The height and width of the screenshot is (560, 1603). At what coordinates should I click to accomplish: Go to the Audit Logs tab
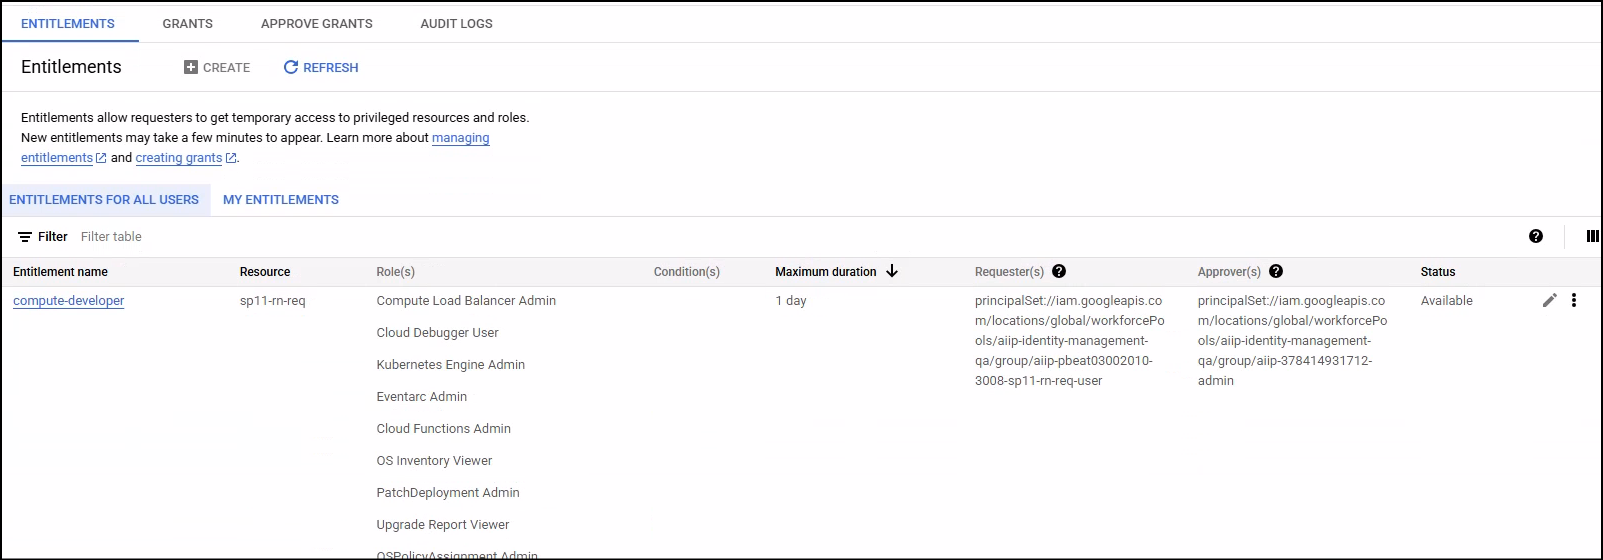click(456, 23)
